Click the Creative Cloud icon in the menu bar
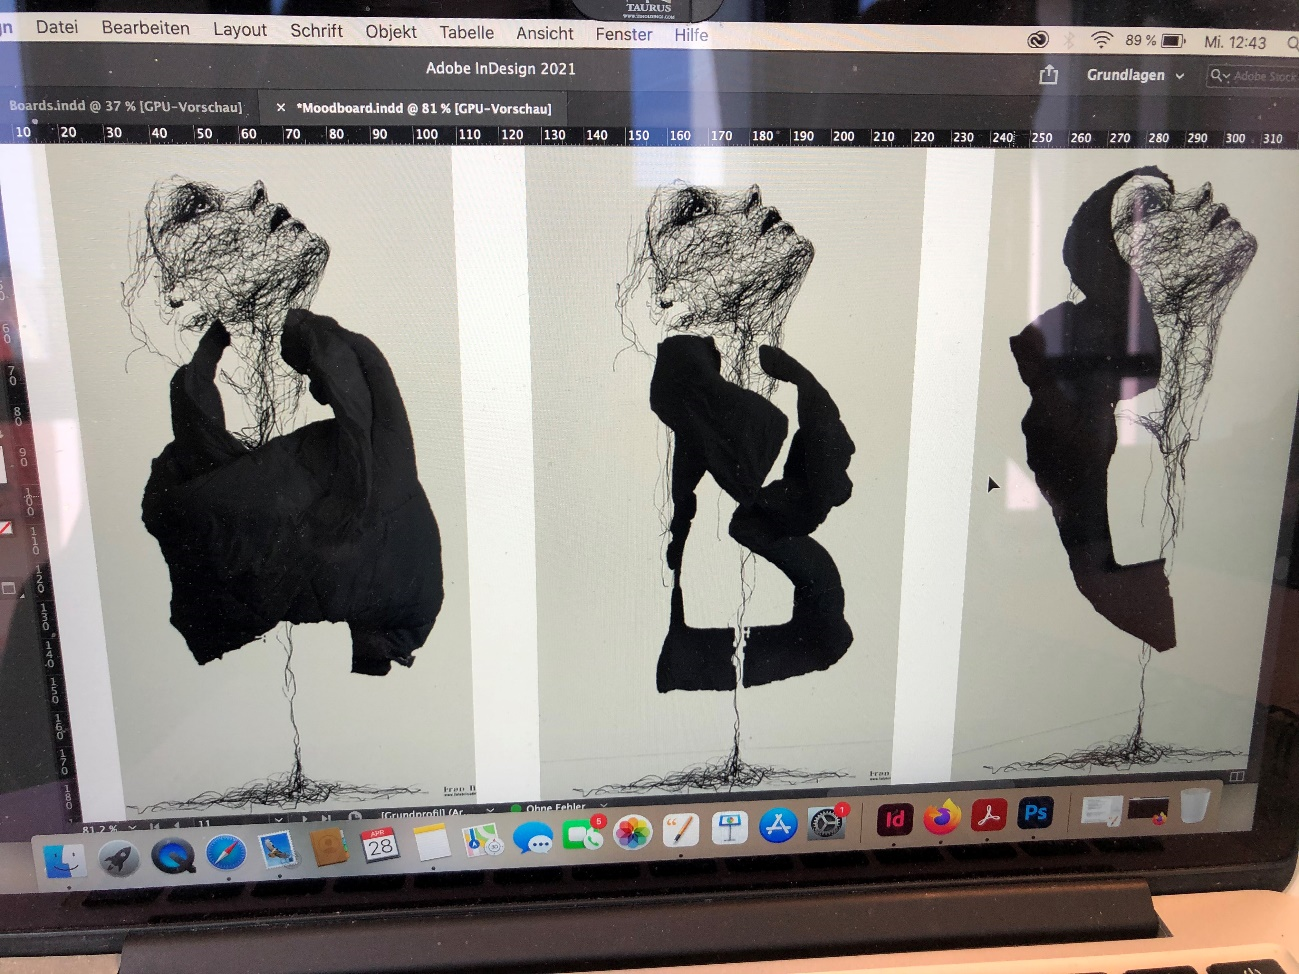Viewport: 1299px width, 974px height. click(1040, 41)
